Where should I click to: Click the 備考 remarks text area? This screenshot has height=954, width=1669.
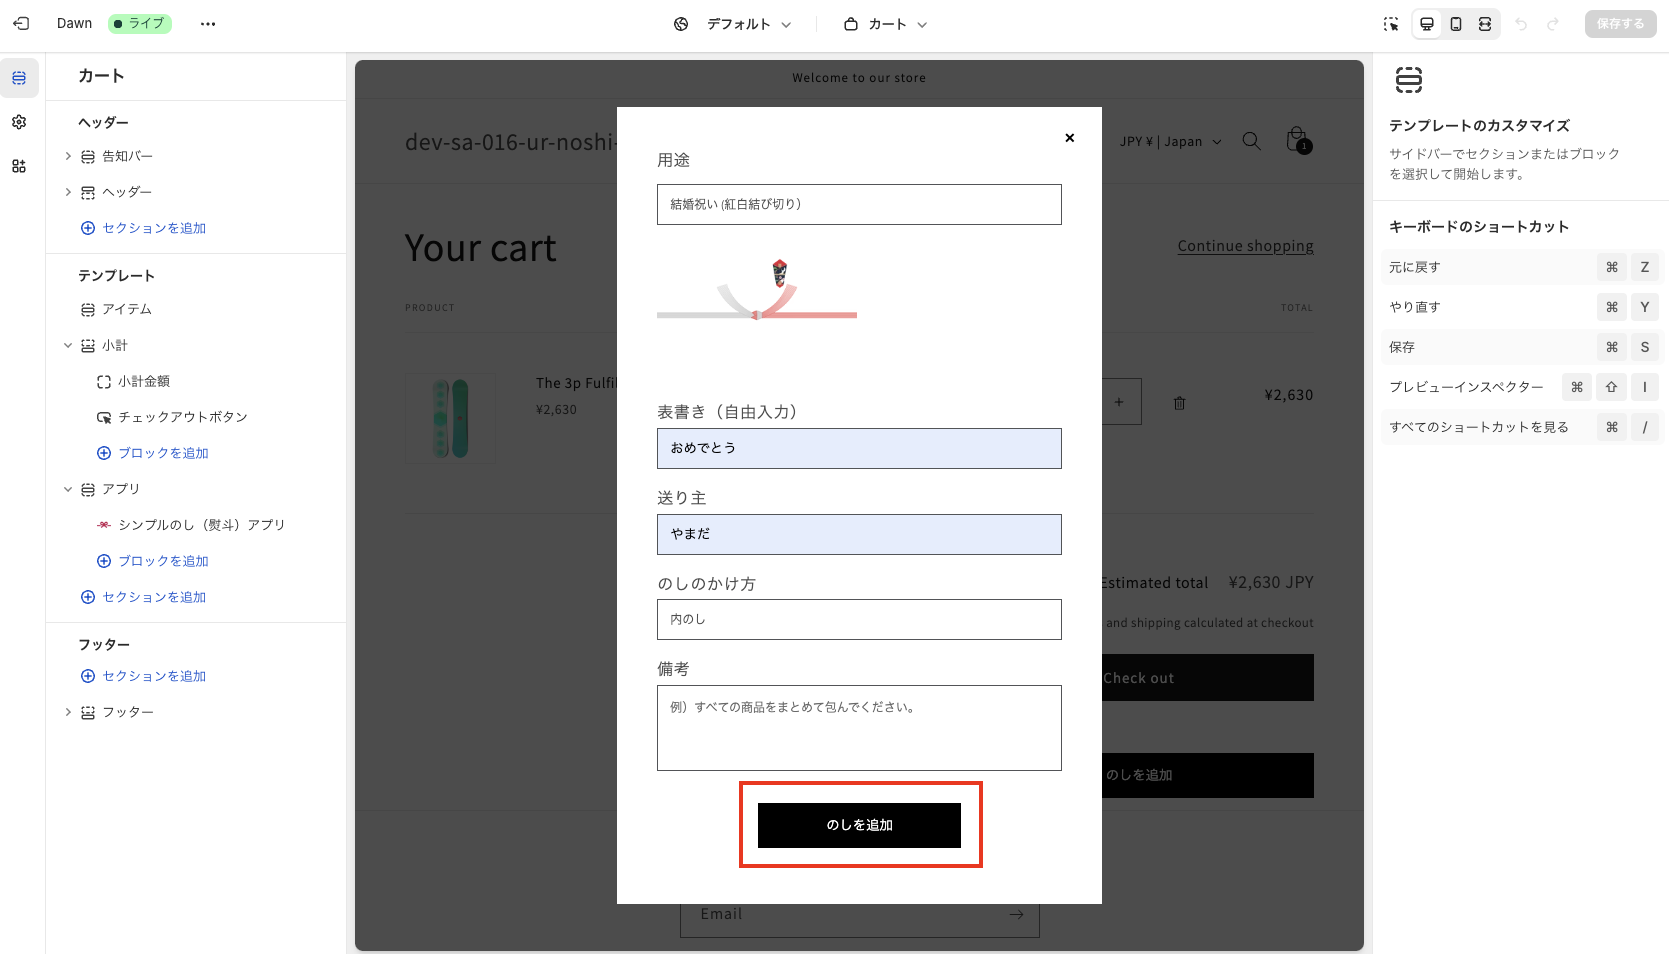tap(859, 728)
